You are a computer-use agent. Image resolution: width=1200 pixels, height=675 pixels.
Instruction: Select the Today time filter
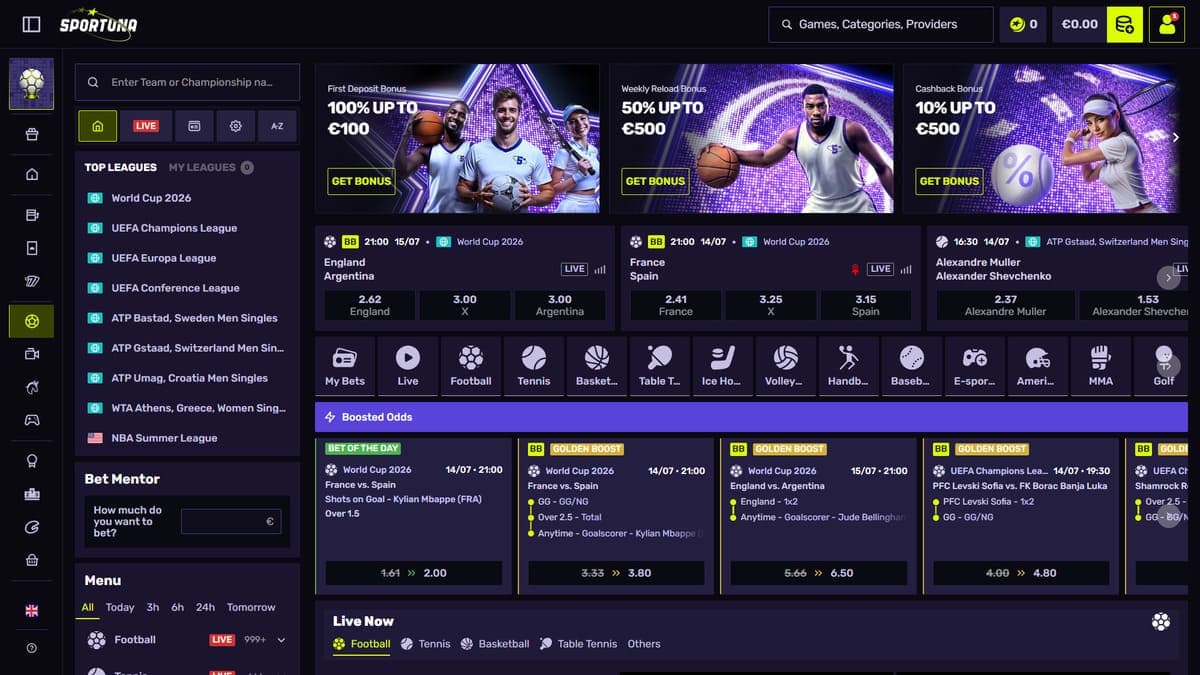pos(120,607)
